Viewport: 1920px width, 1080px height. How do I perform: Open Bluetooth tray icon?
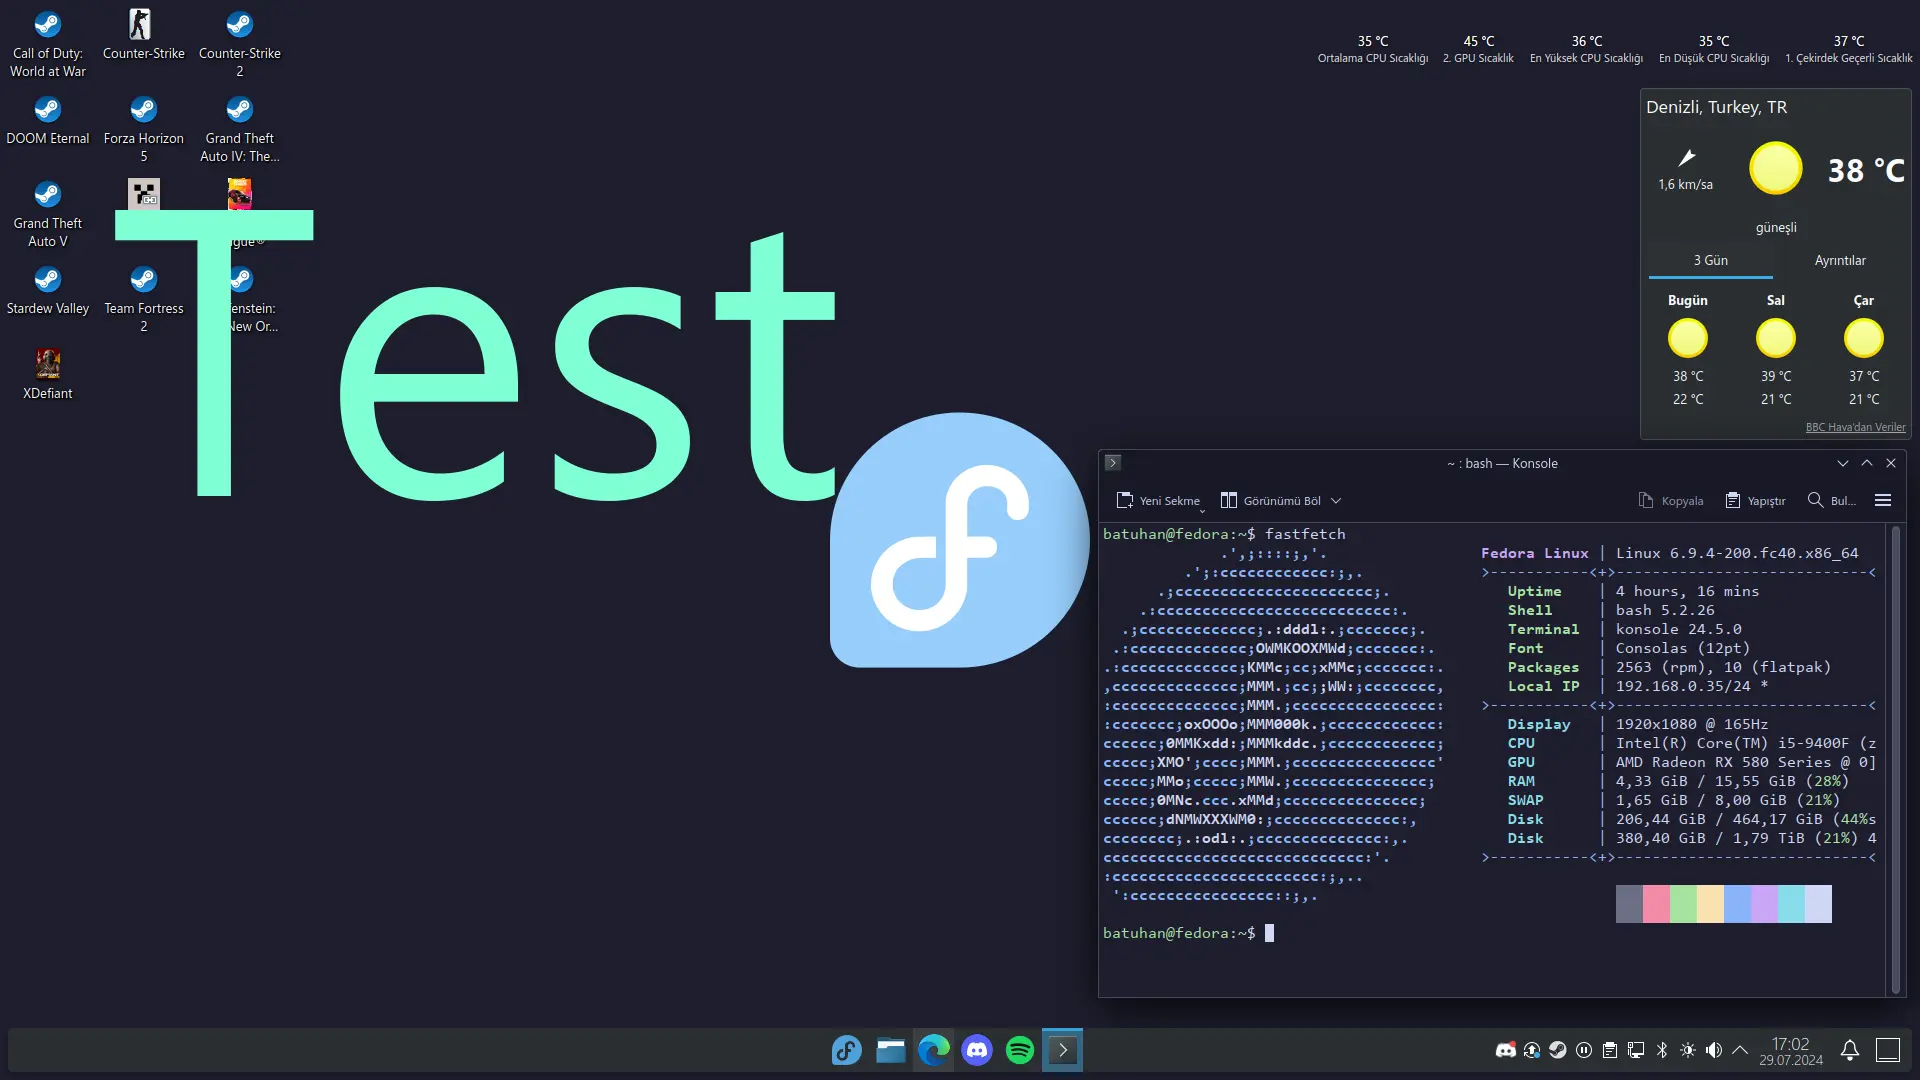1662,1050
